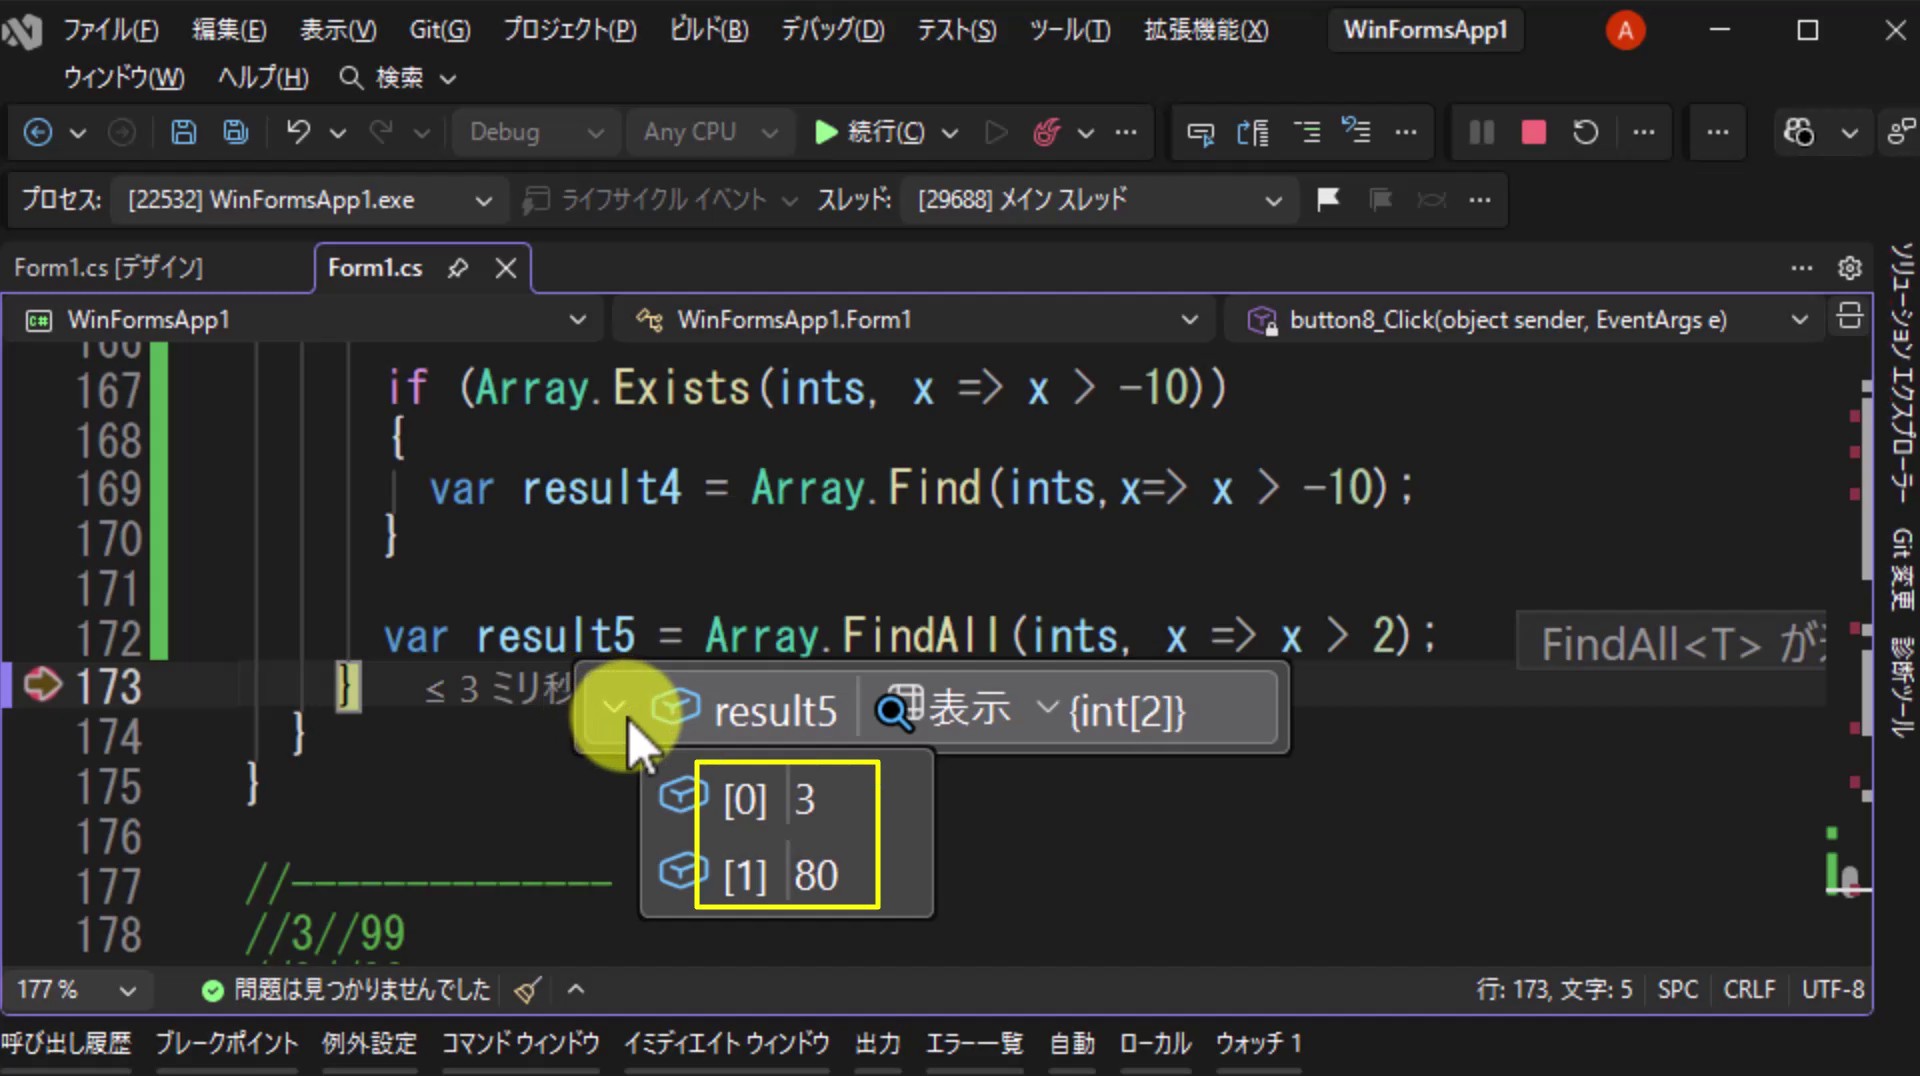Expand the visualizer dropdown arrow beside 表示

pos(1046,708)
